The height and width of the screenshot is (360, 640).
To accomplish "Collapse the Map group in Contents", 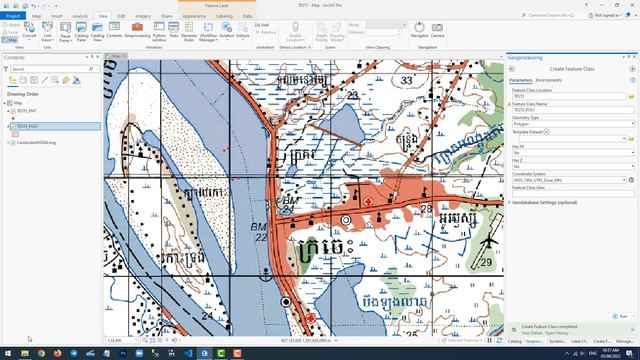I will click(5, 103).
